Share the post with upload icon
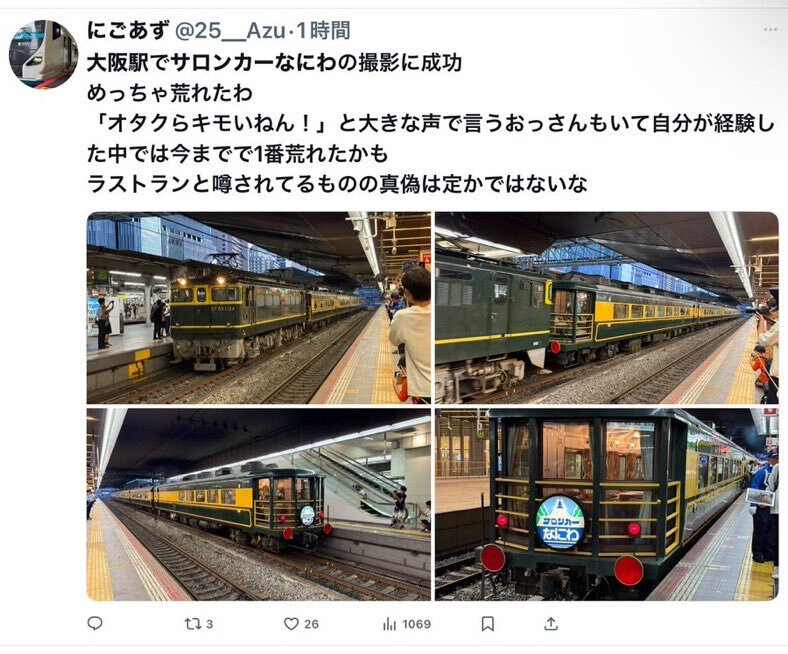This screenshot has height=654, width=788. pyautogui.click(x=551, y=624)
